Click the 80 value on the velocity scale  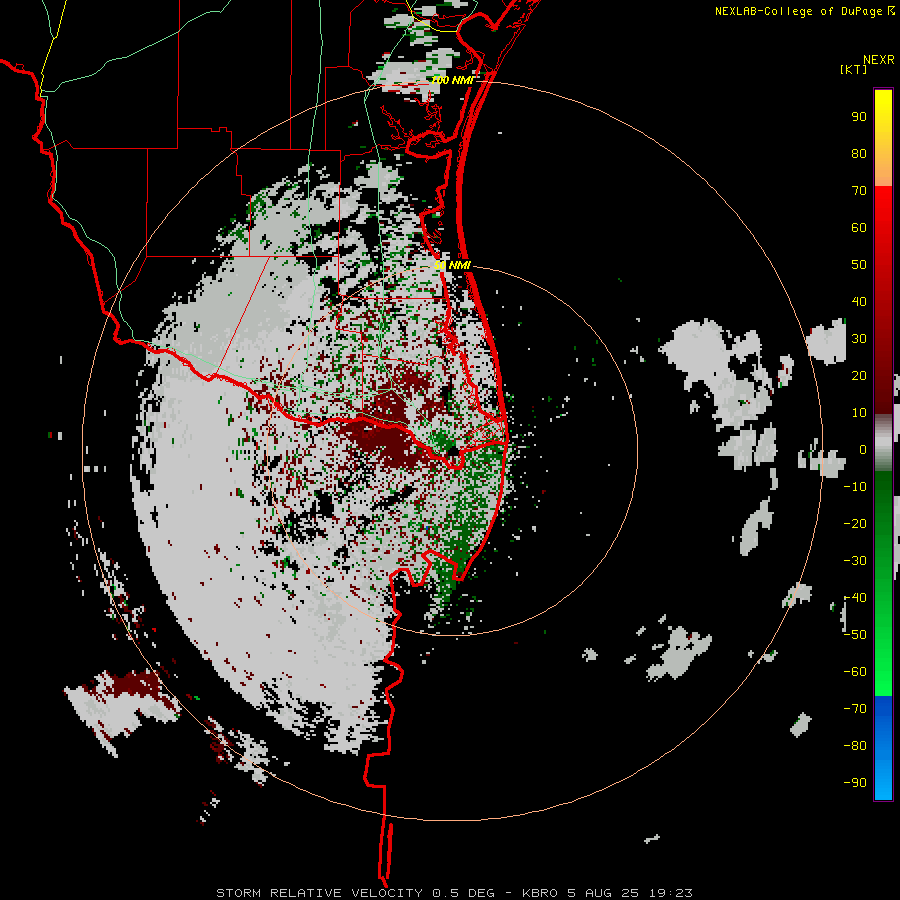click(859, 154)
